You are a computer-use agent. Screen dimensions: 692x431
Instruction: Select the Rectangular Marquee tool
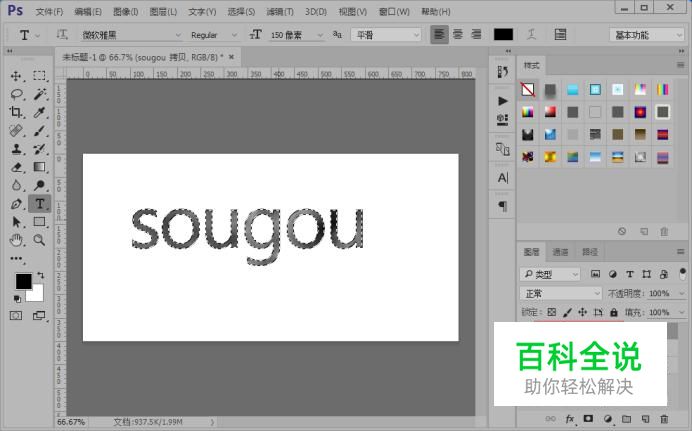click(39, 75)
